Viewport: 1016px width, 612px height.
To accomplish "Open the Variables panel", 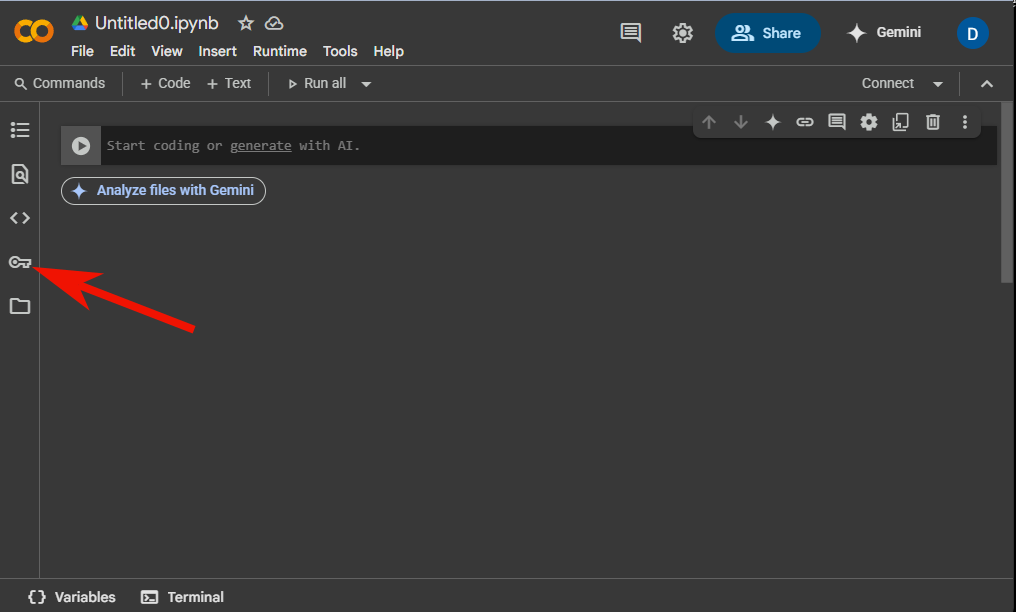I will [x=72, y=597].
